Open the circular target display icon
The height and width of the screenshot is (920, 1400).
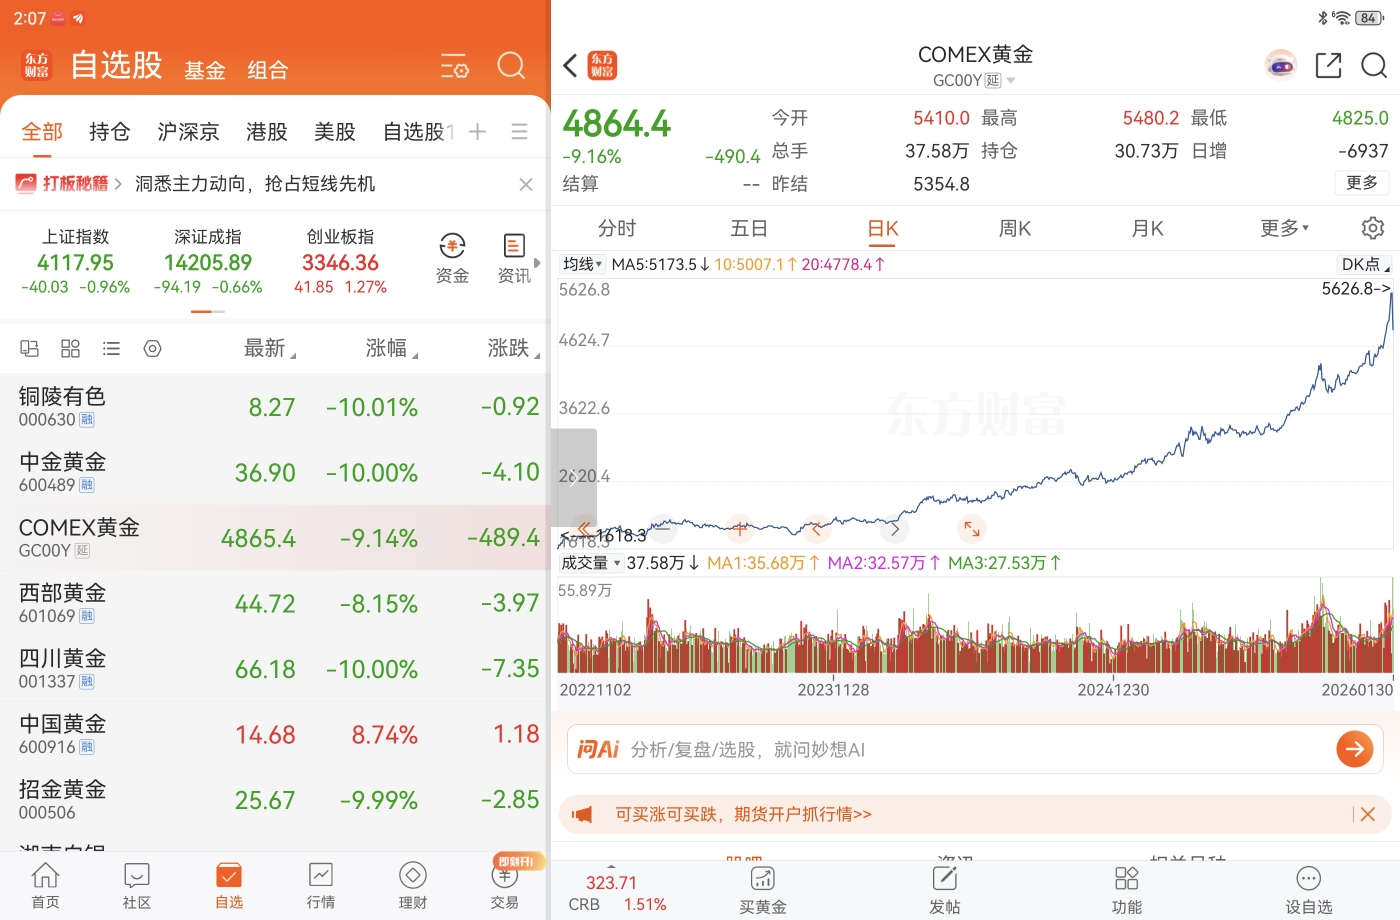point(152,348)
